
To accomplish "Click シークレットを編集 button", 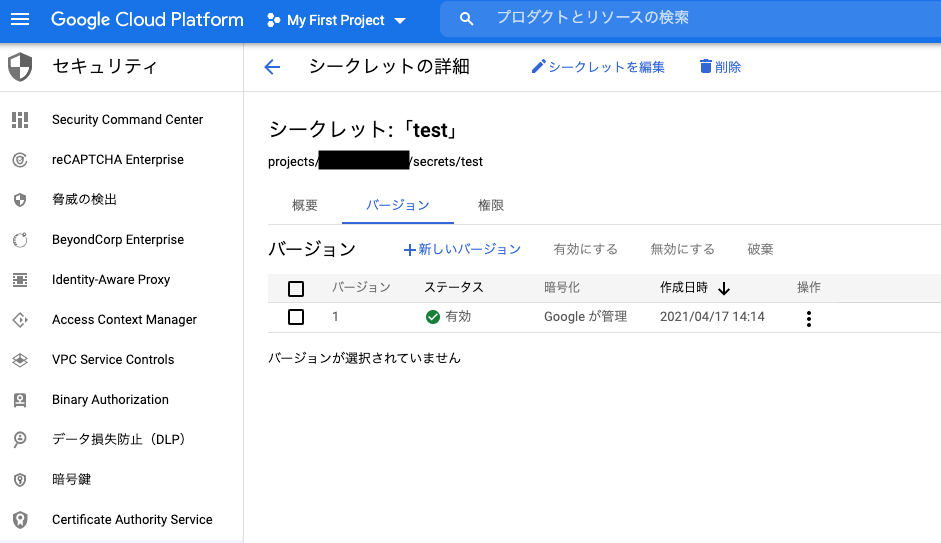I will [598, 67].
